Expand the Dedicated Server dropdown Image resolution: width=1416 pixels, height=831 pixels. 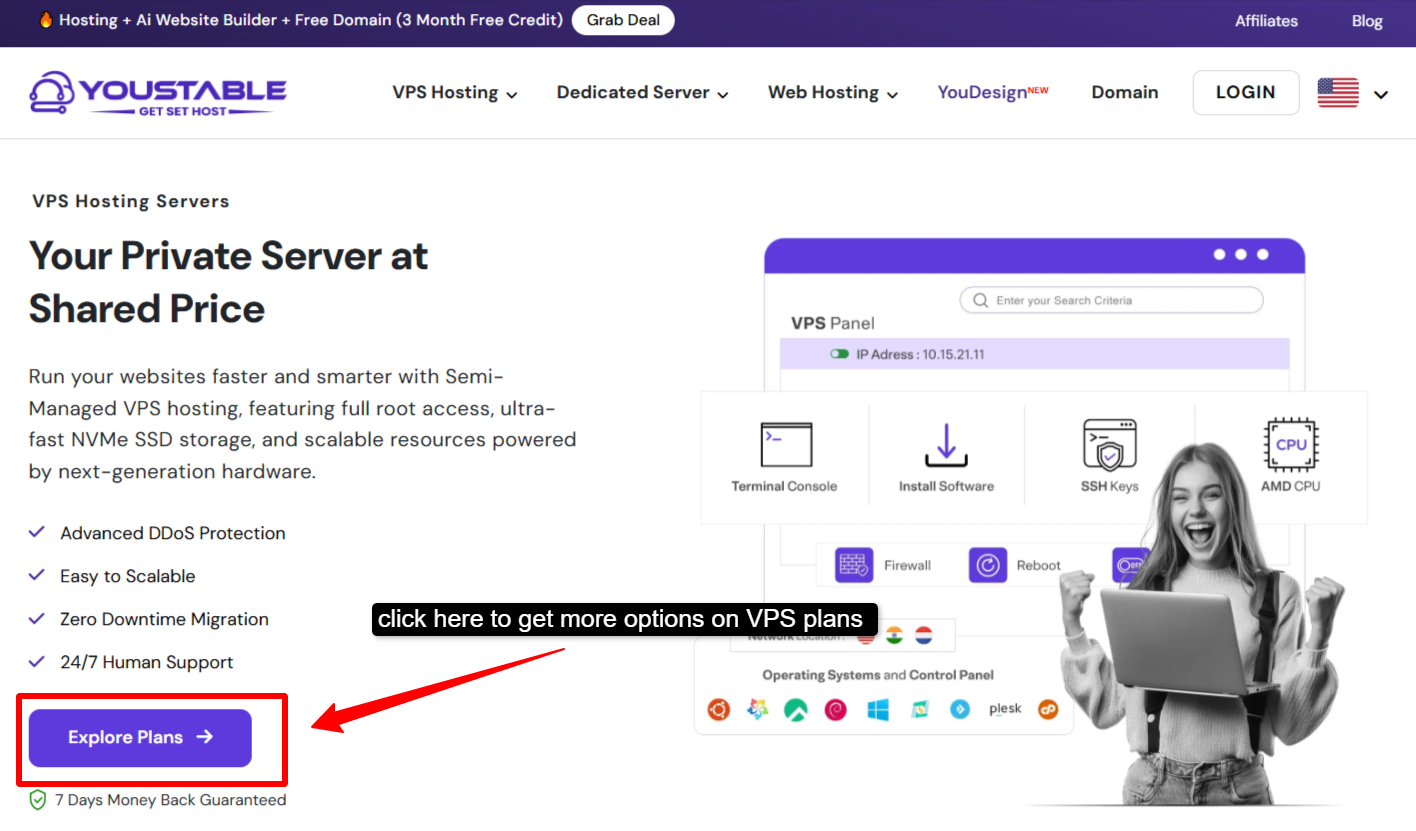643,93
